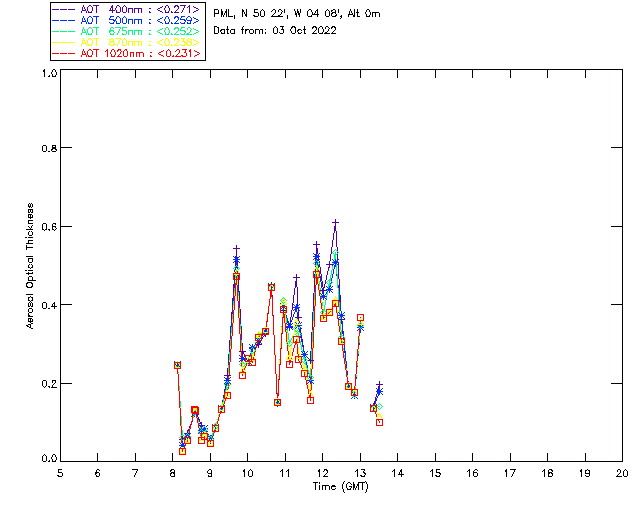This screenshot has height=512, width=640.
Task: Click the 'Time (GMT)' x-axis title
Action: pos(340,487)
